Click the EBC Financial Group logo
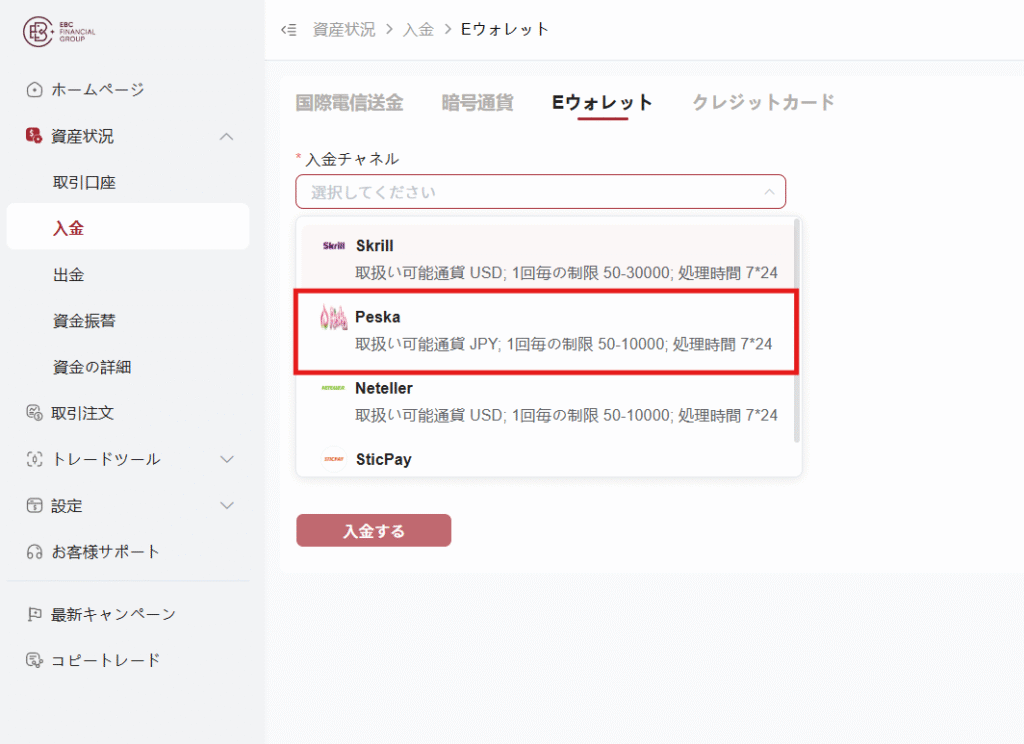The width and height of the screenshot is (1024, 744). click(60, 32)
